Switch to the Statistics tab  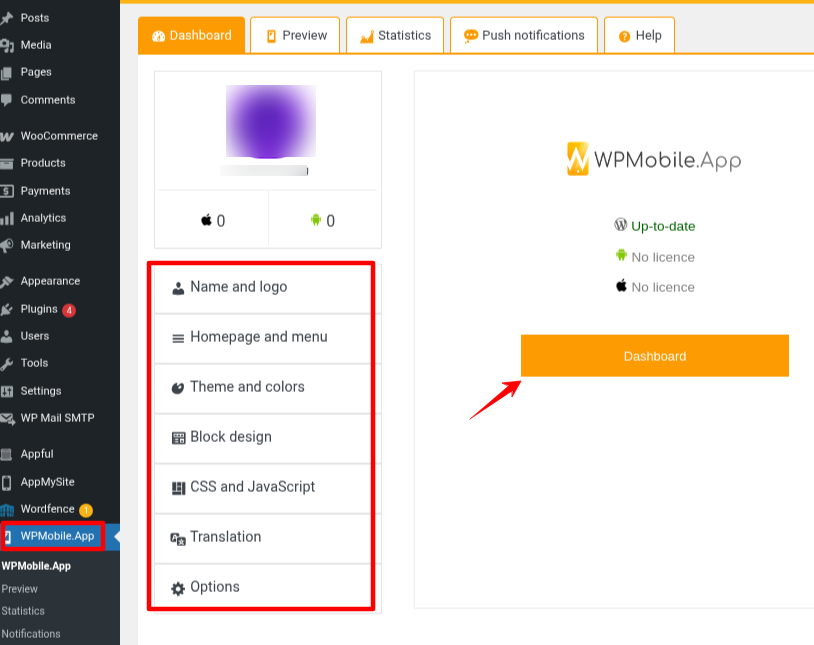(395, 35)
